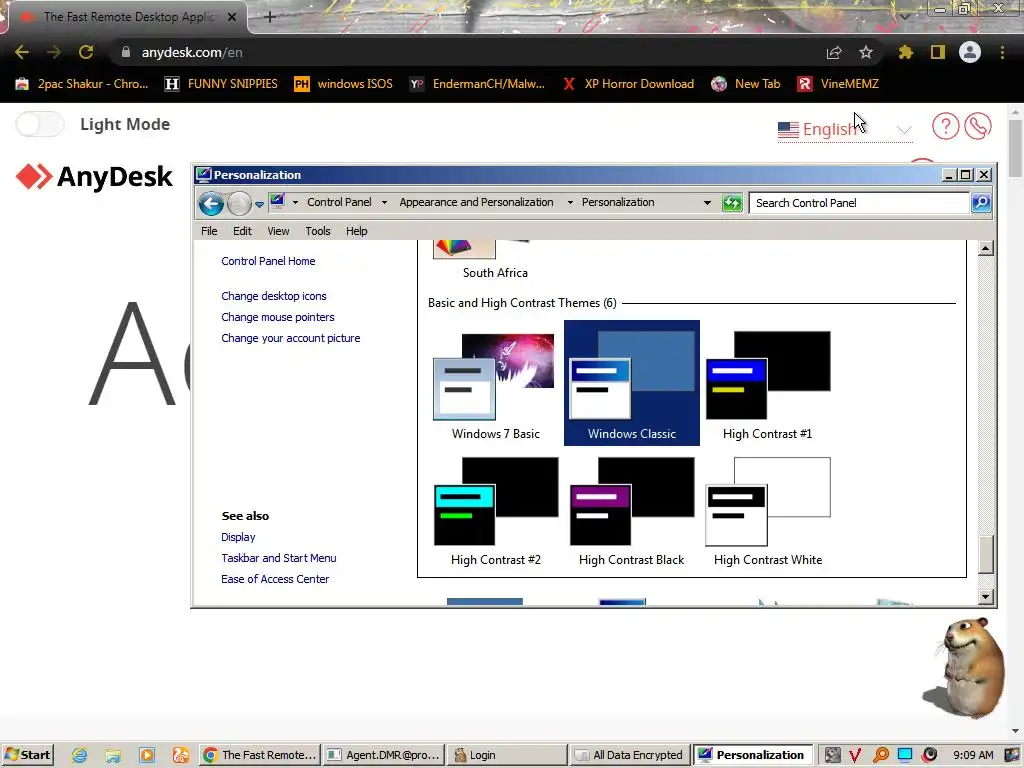Open the Display link
The width and height of the screenshot is (1024, 768).
[x=238, y=537]
